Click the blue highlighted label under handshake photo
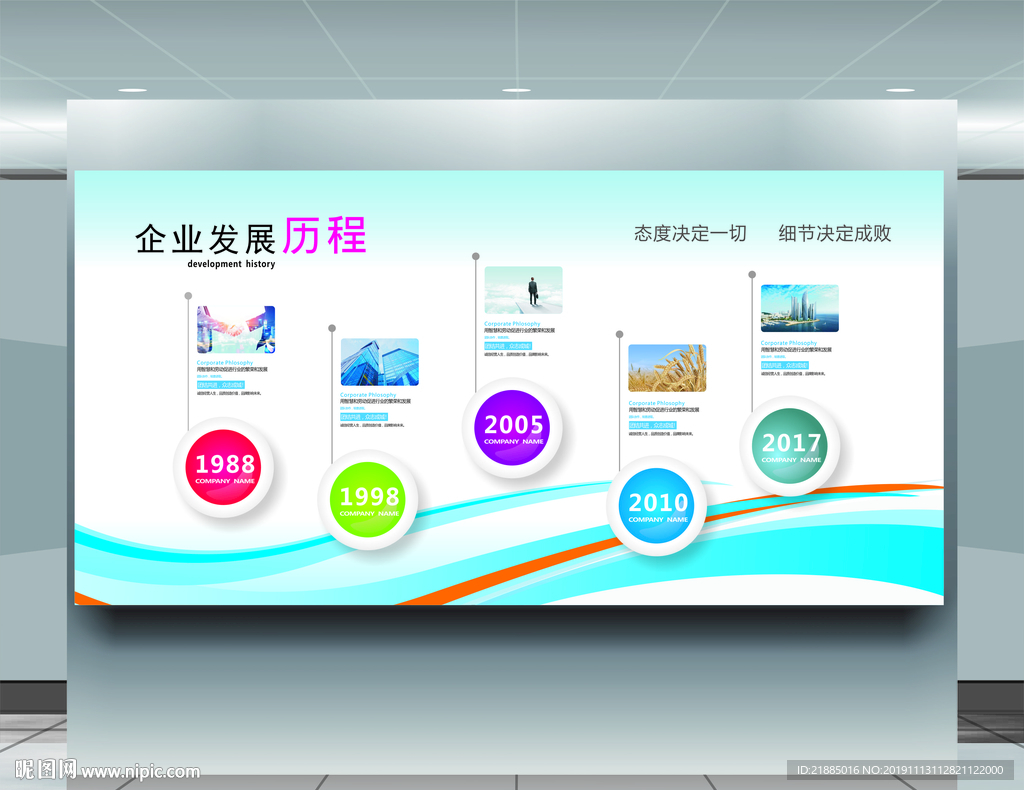This screenshot has height=790, width=1024. 221,385
